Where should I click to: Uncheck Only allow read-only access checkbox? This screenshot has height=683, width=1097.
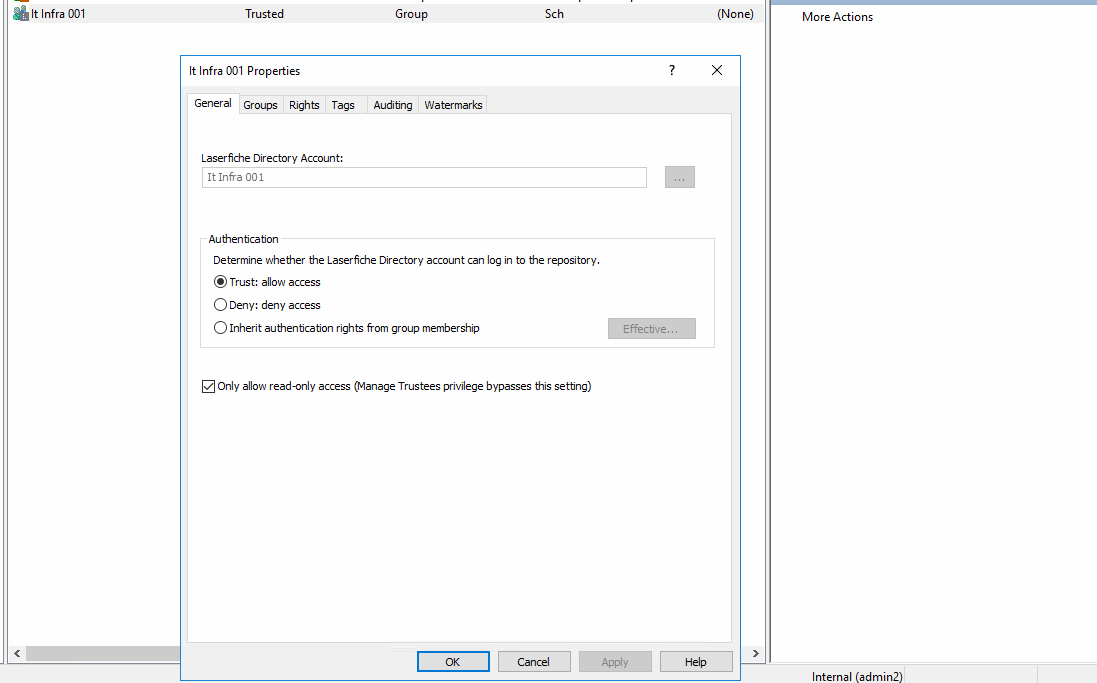click(x=208, y=386)
